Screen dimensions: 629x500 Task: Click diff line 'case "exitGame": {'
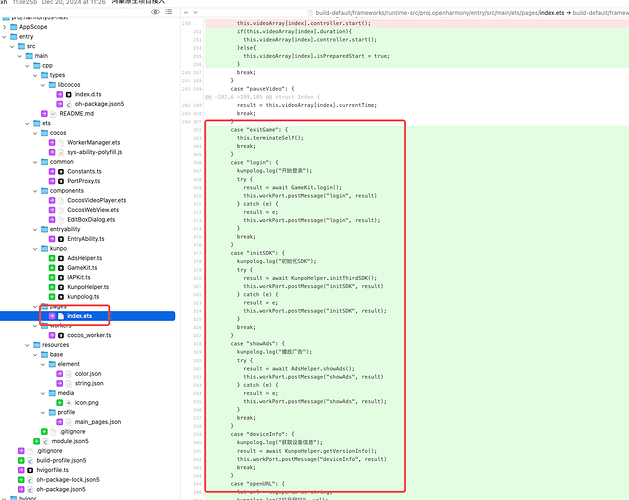259,130
